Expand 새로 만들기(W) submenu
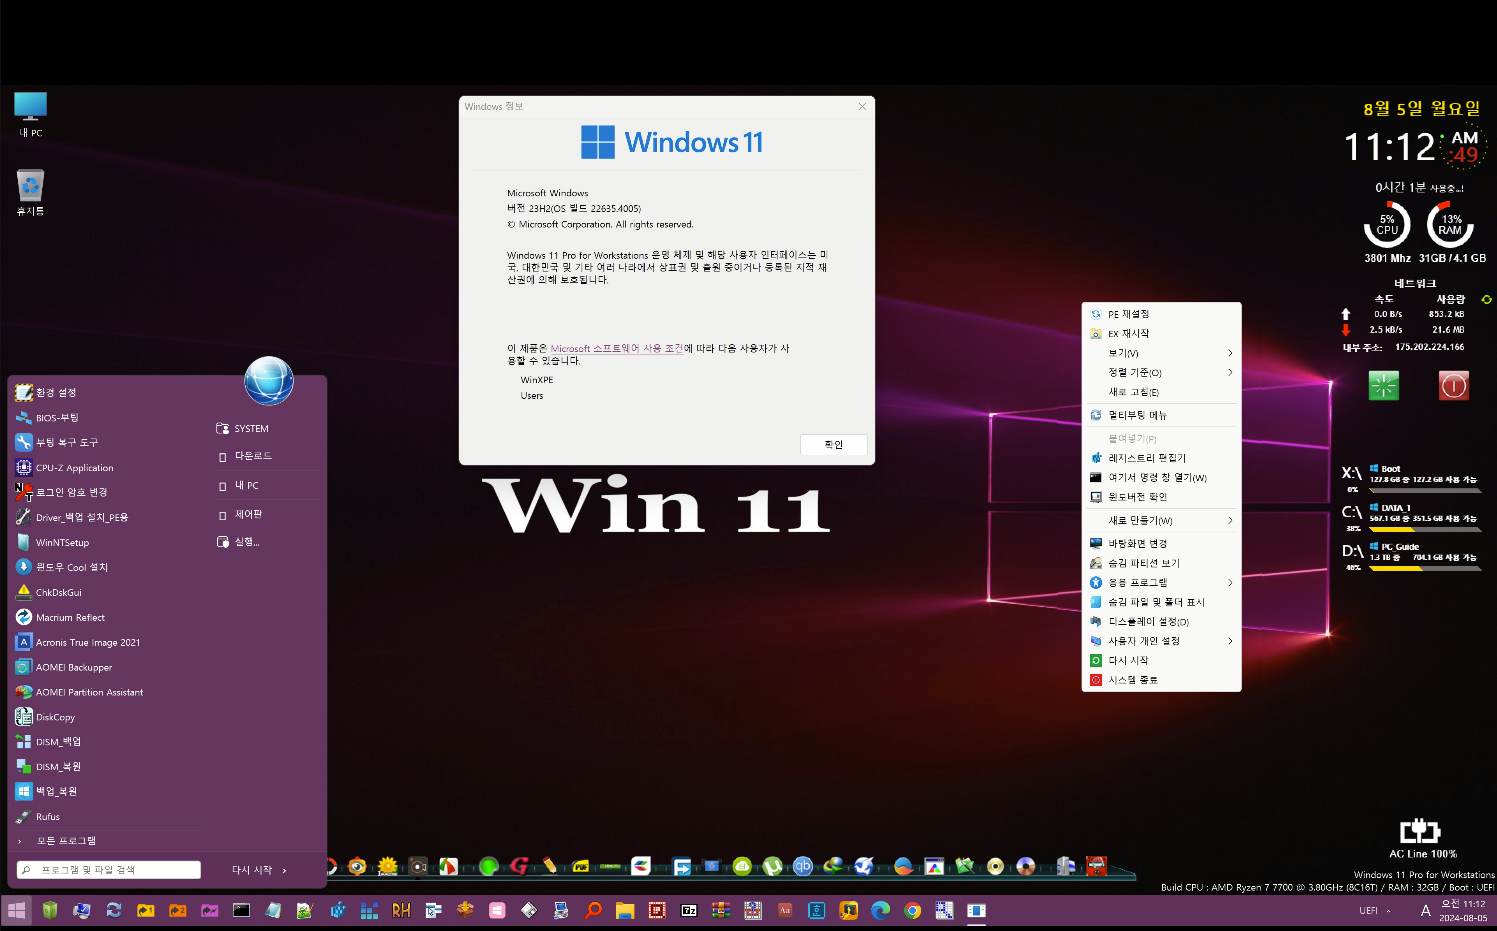 point(1230,520)
